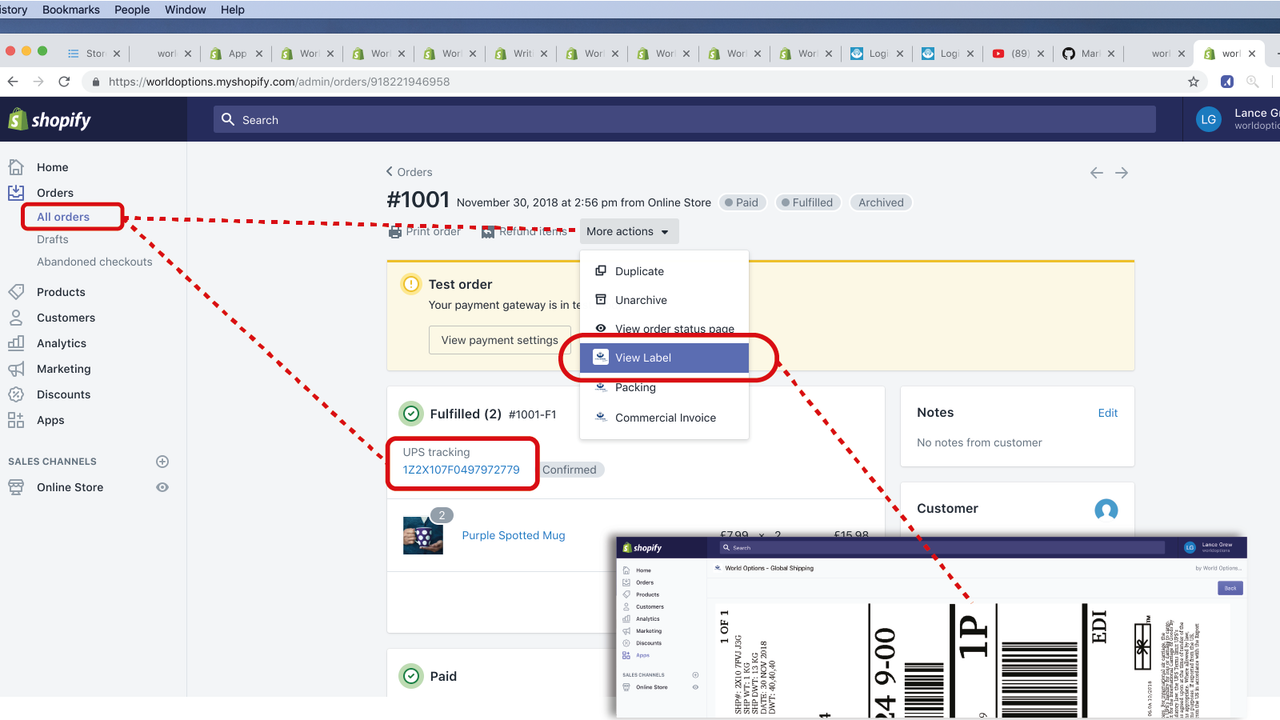
Task: Open Discounts section
Action: [x=63, y=395]
